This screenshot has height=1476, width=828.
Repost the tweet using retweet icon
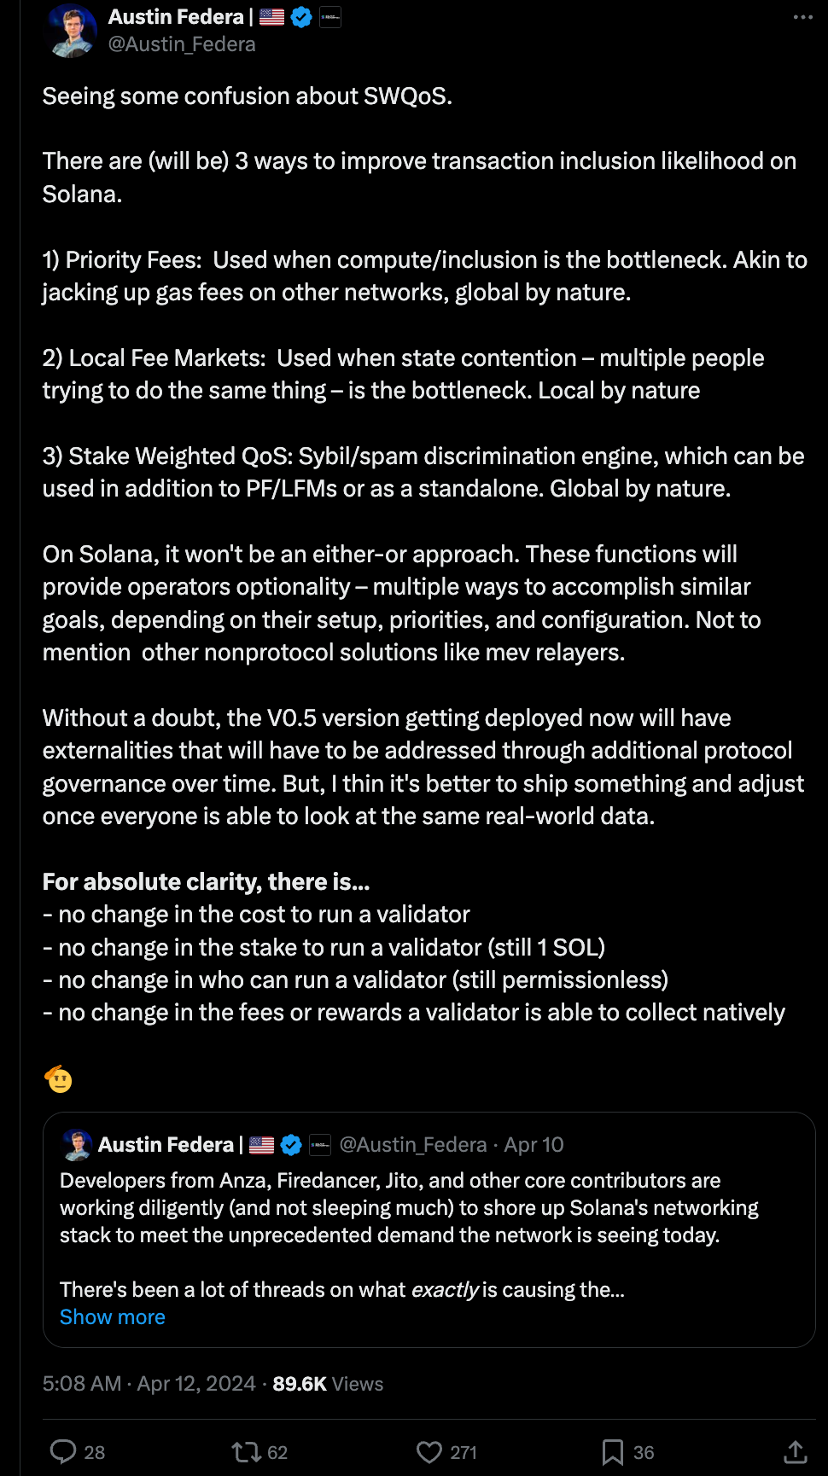point(245,1451)
